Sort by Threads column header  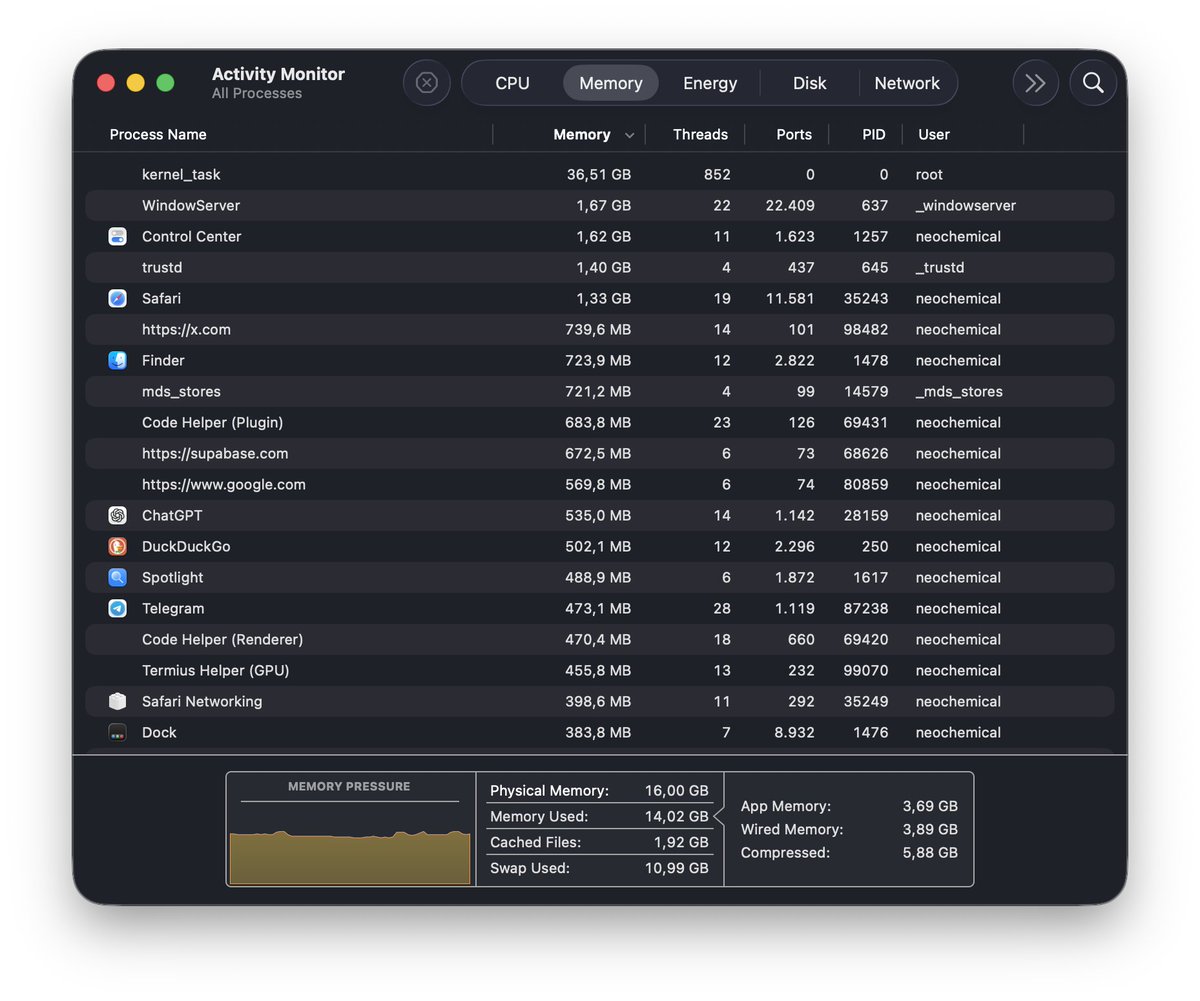pyautogui.click(x=700, y=134)
